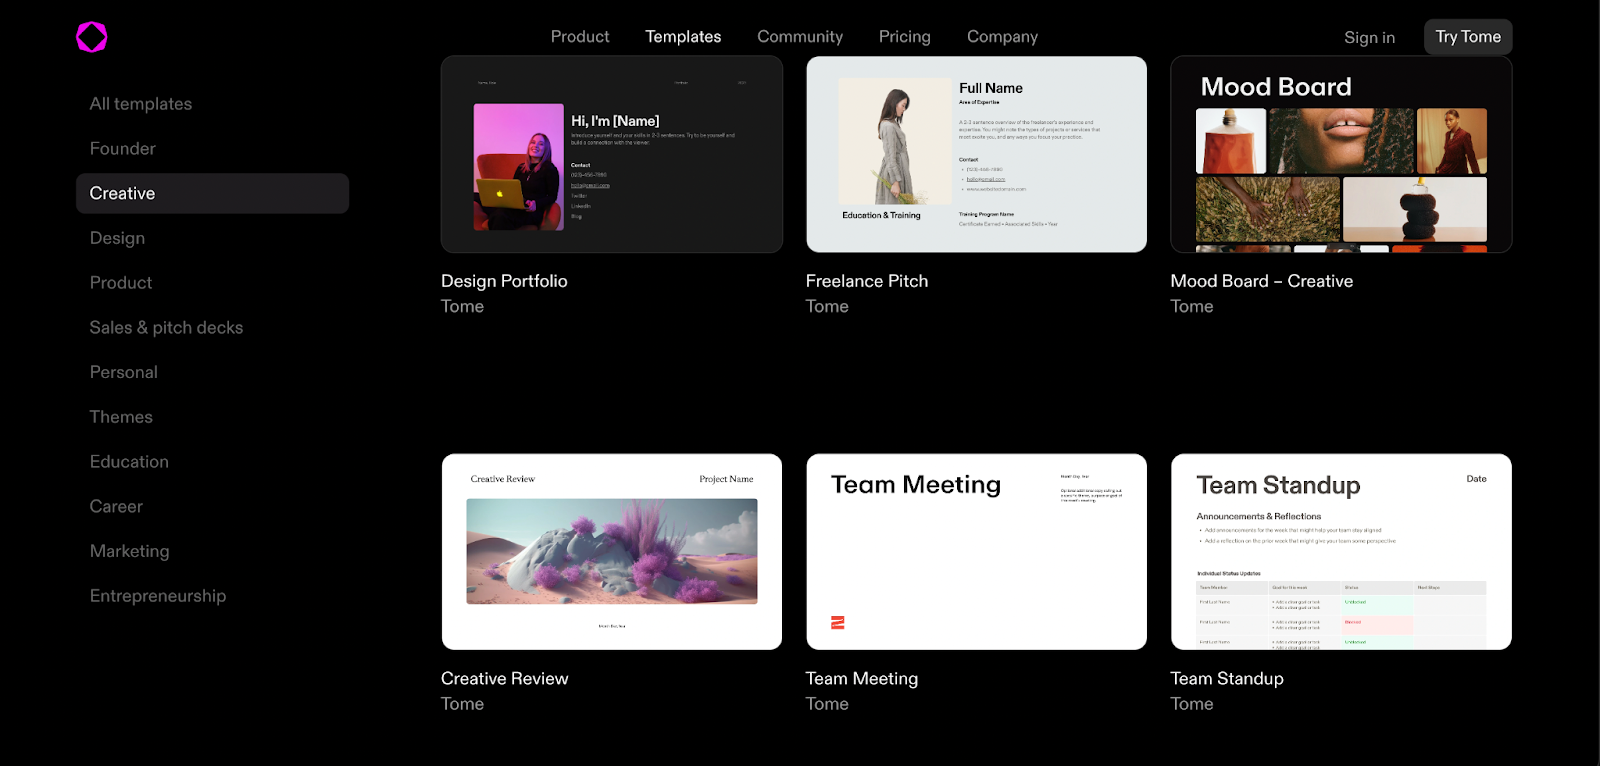Select the Product category in sidebar
The image size is (1600, 766).
click(121, 283)
